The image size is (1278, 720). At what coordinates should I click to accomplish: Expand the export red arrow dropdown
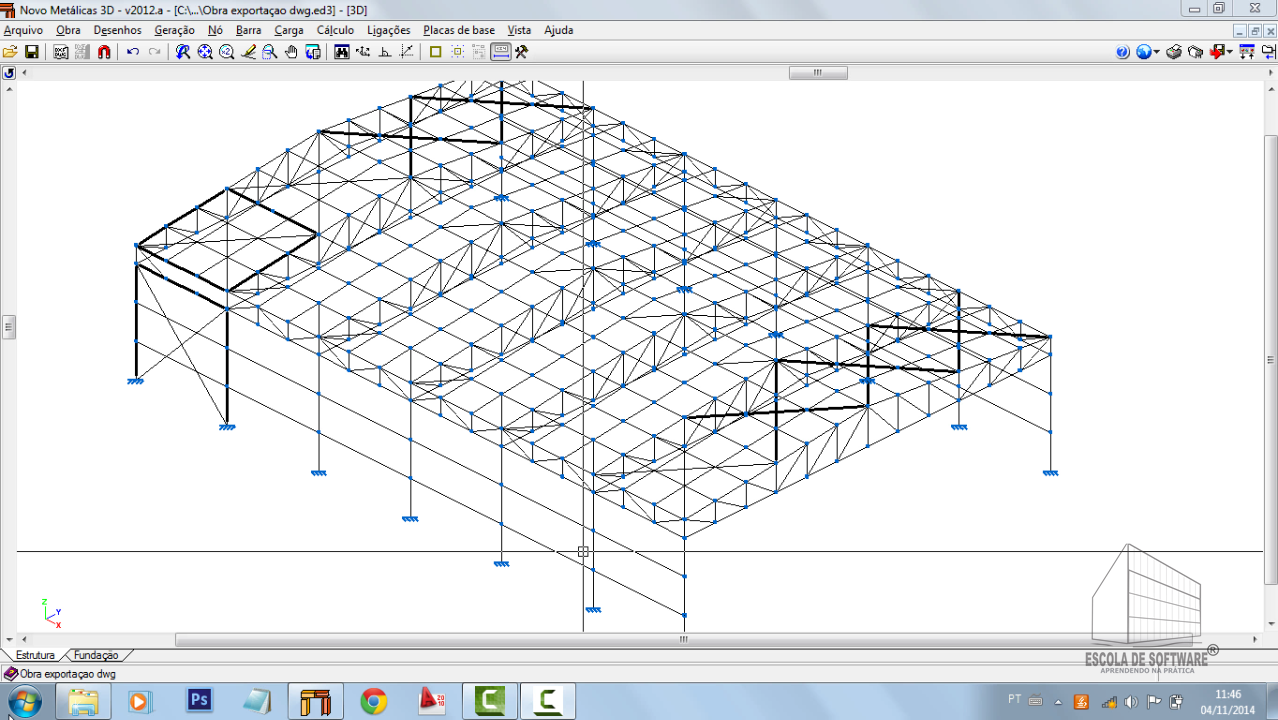tap(1230, 52)
